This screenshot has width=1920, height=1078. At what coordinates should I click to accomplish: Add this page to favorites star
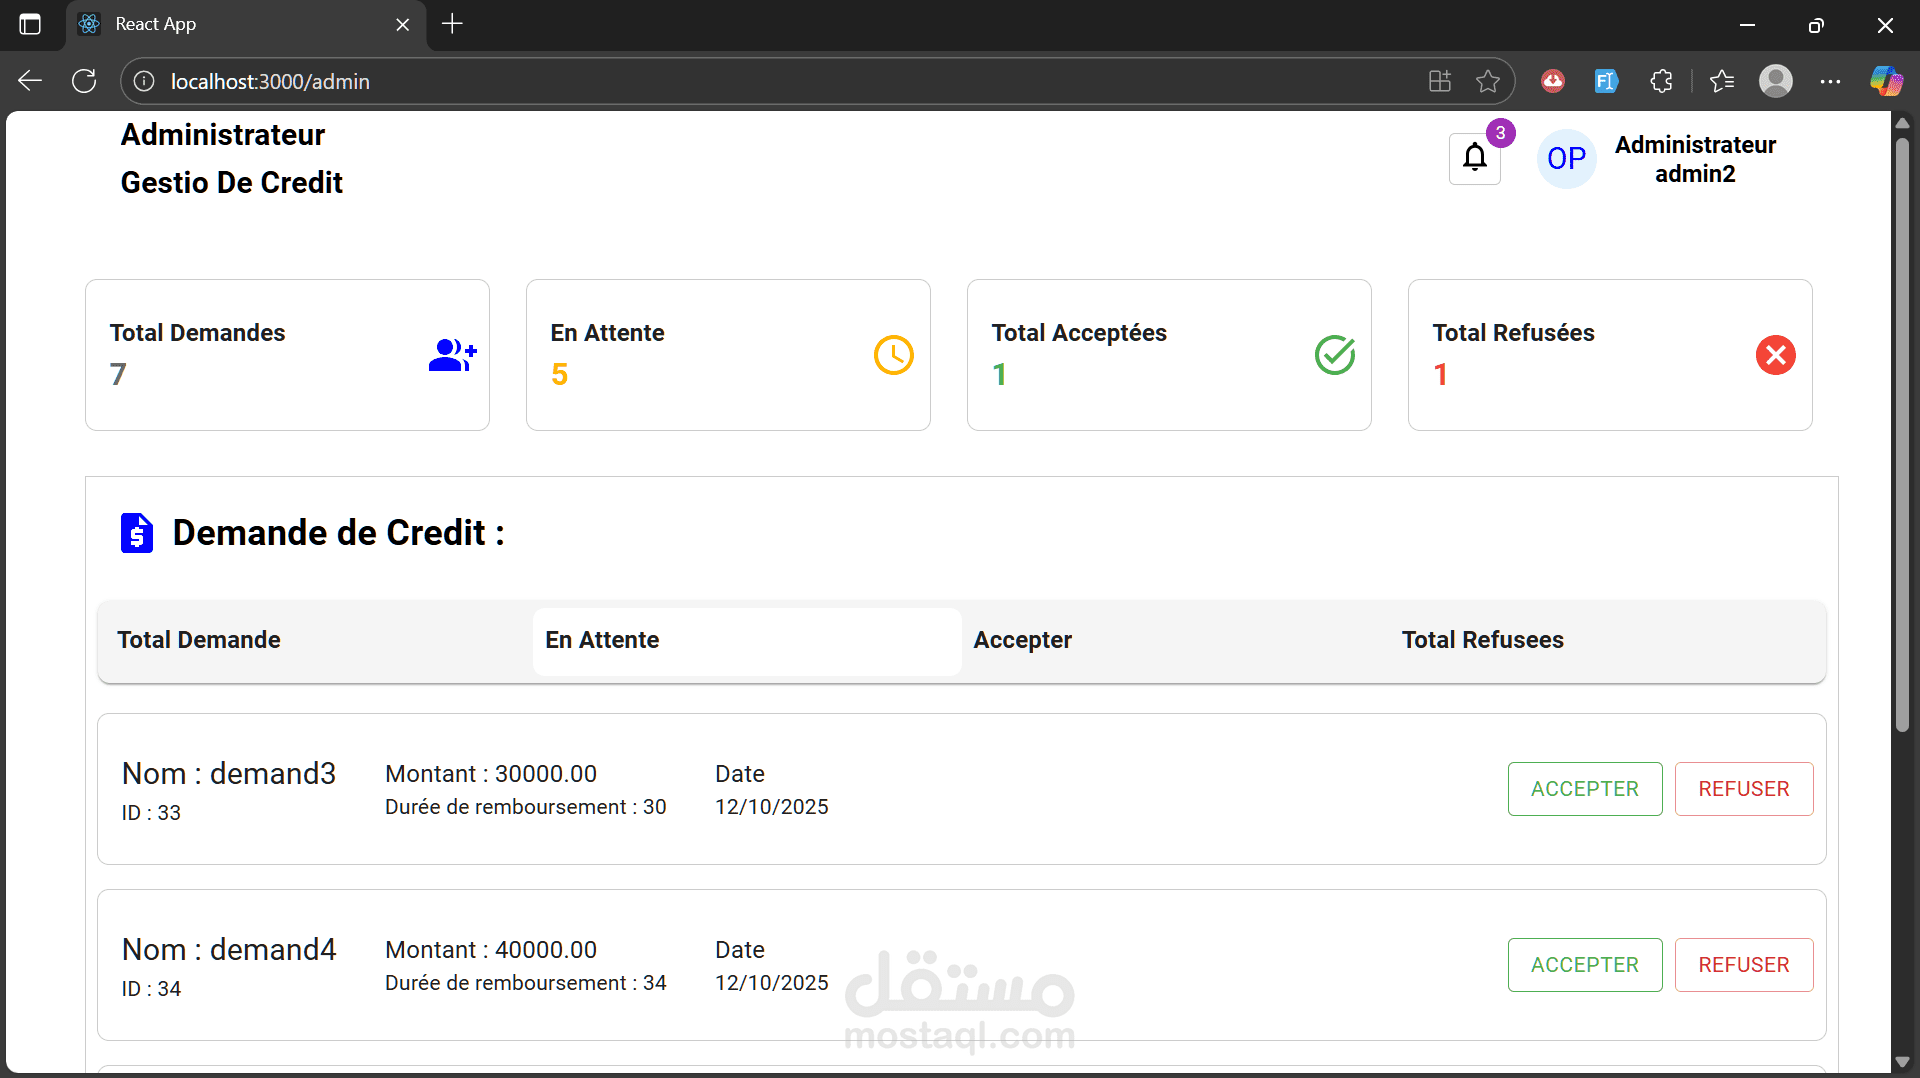(1488, 81)
